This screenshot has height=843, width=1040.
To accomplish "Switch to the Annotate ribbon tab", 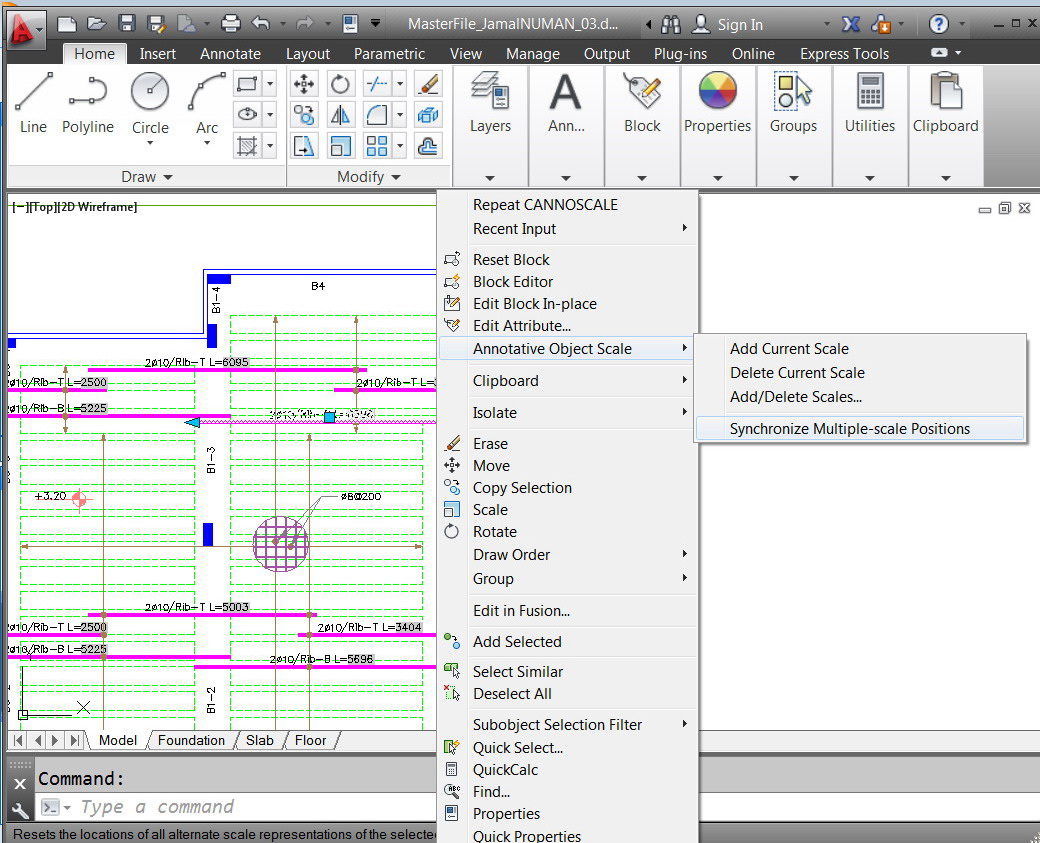I will [230, 53].
